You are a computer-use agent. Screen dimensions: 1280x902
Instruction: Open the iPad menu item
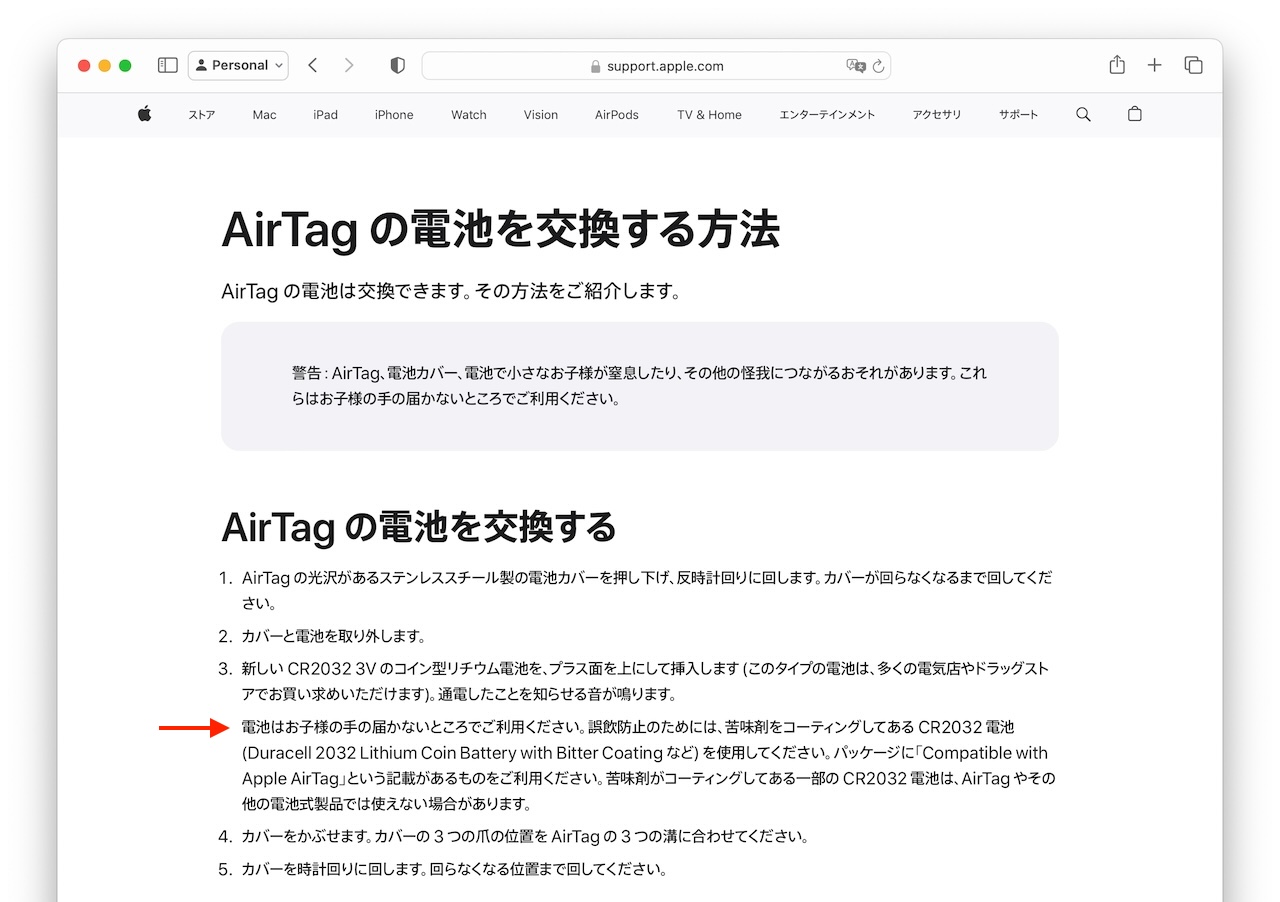pos(325,115)
